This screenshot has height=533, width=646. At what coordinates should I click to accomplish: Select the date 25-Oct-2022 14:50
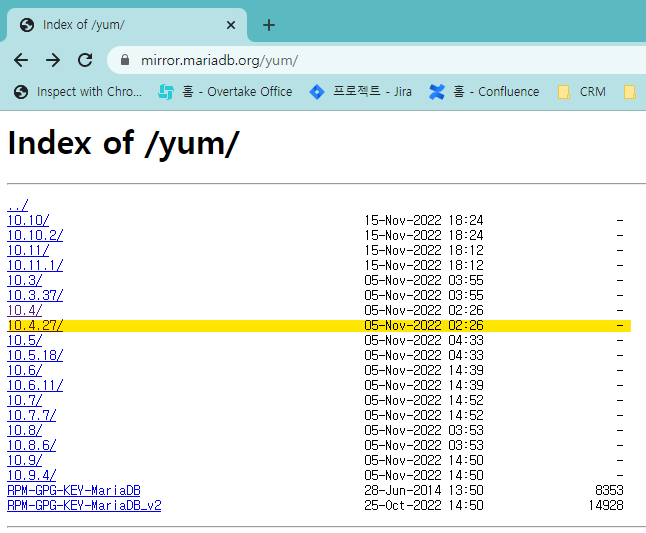(x=424, y=505)
